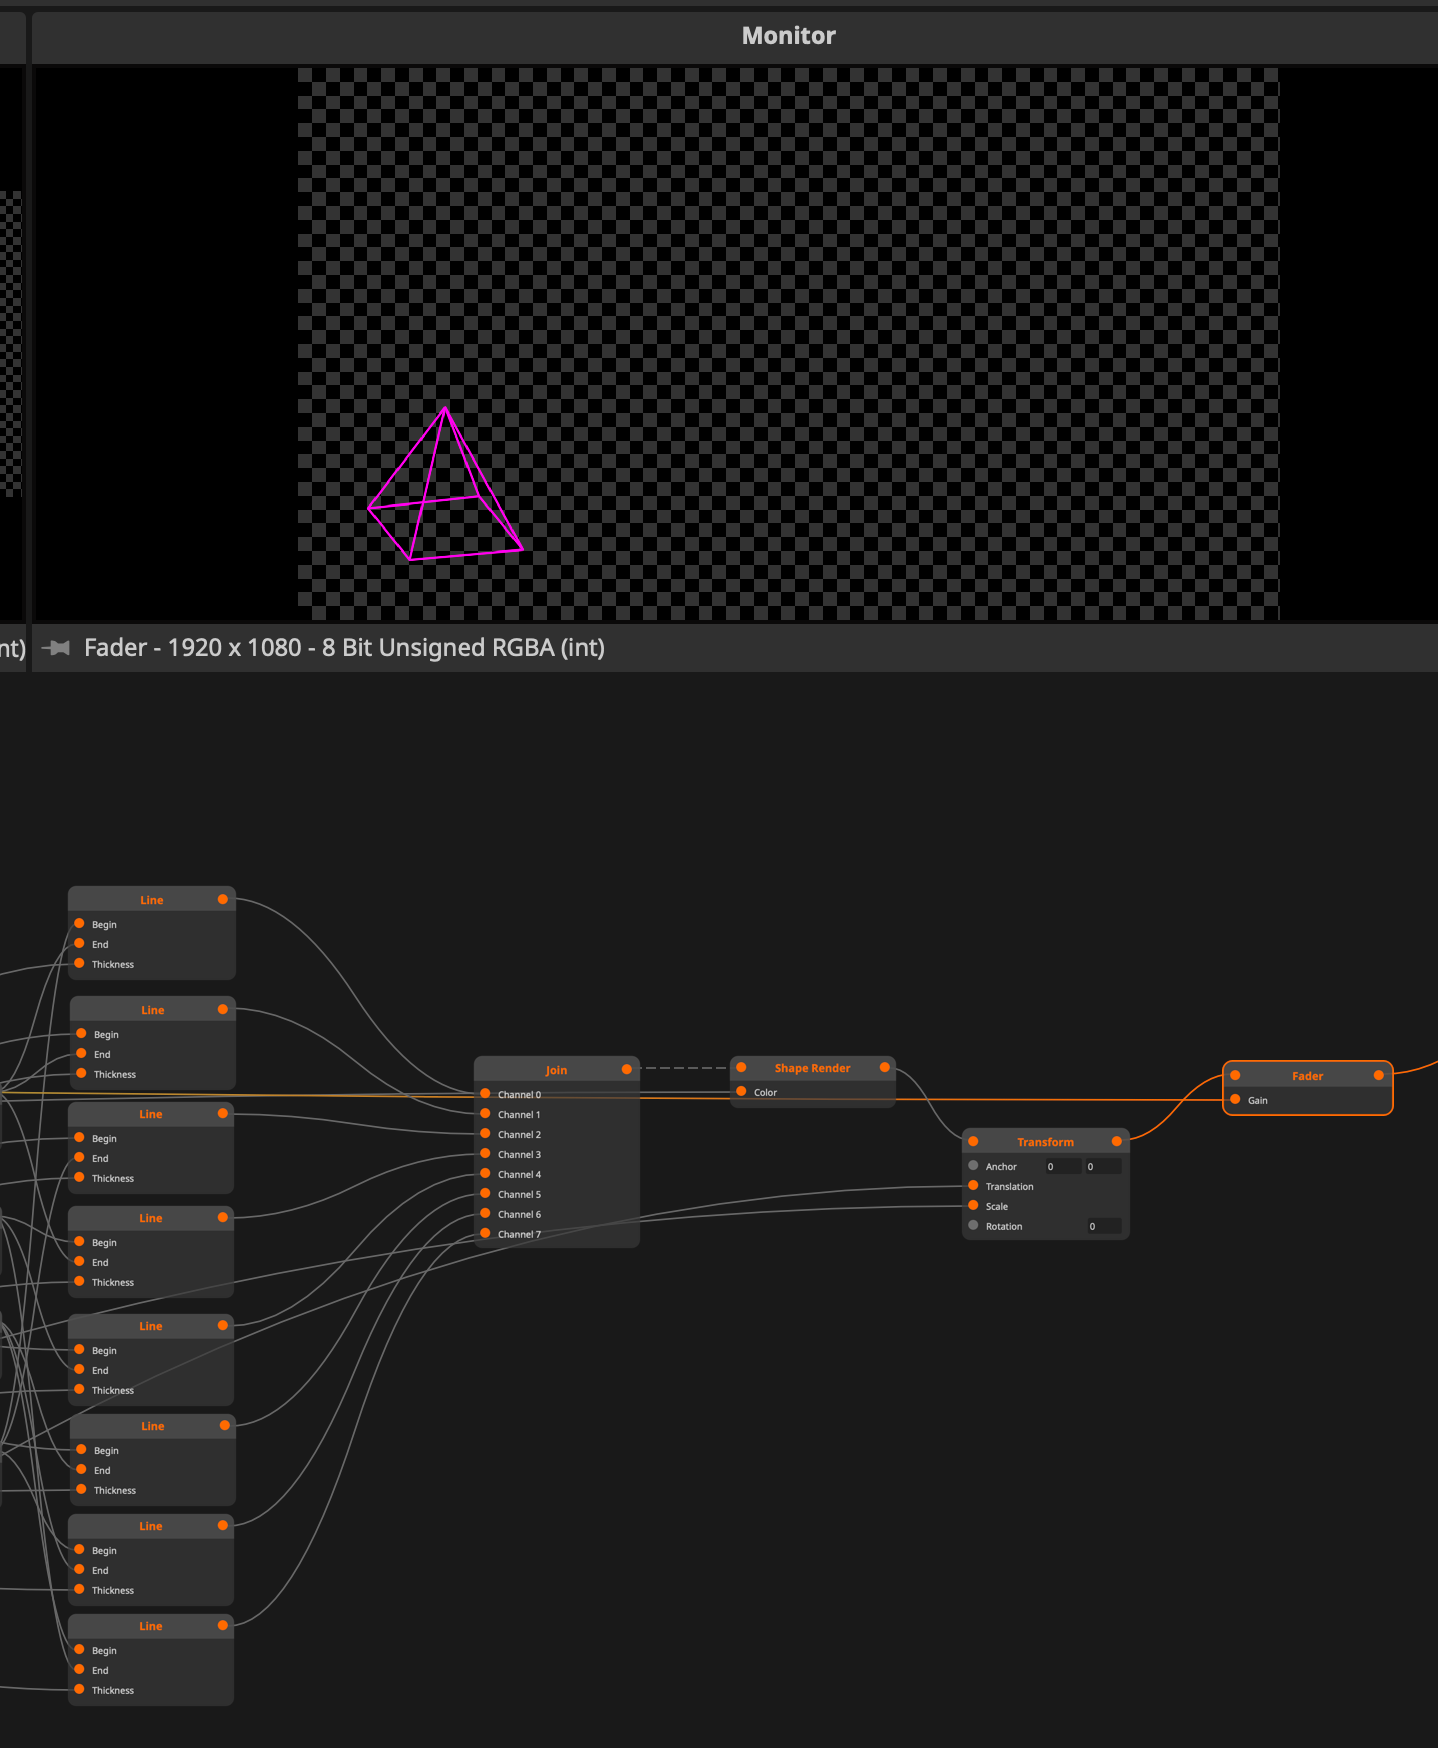Image resolution: width=1438 pixels, height=1748 pixels.
Task: Click the pin icon beside the Fader label
Action: click(x=56, y=648)
